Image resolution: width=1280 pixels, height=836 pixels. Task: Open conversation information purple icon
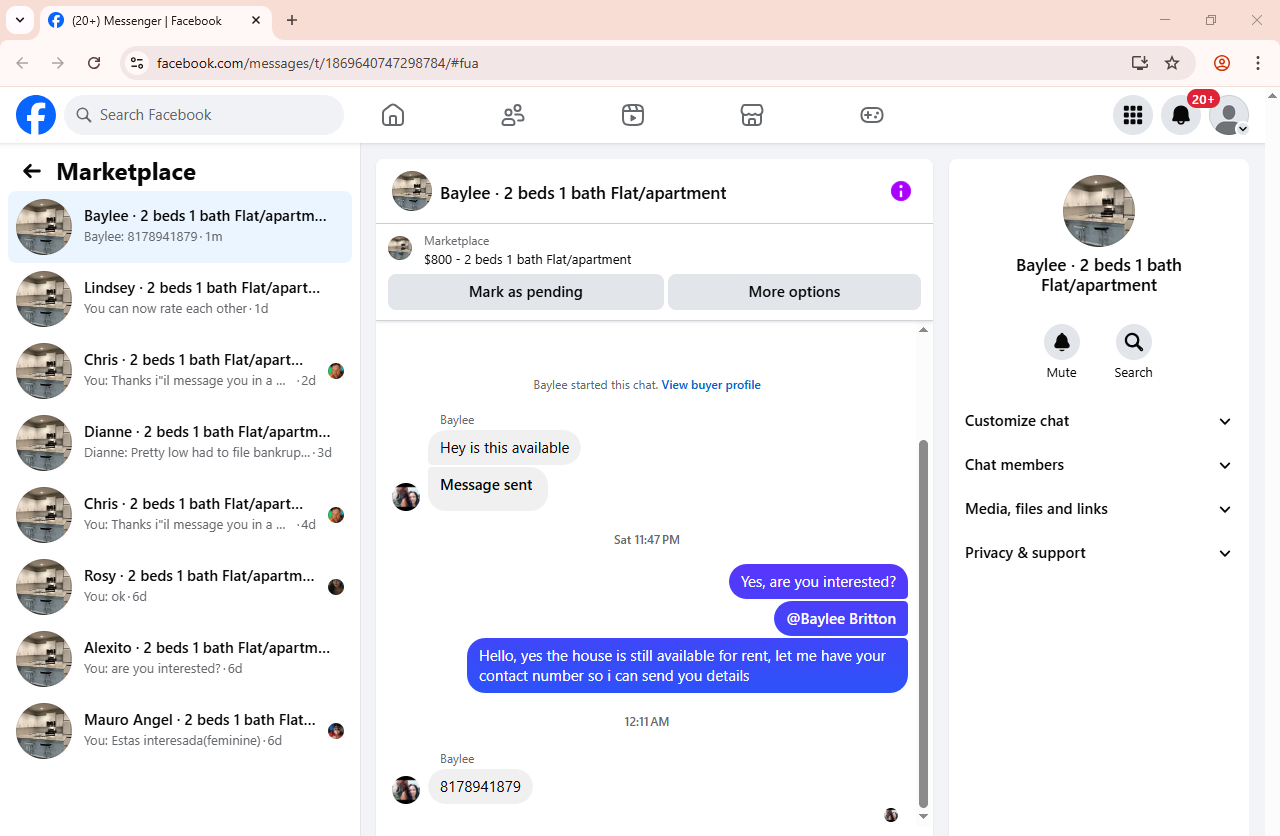click(x=901, y=191)
